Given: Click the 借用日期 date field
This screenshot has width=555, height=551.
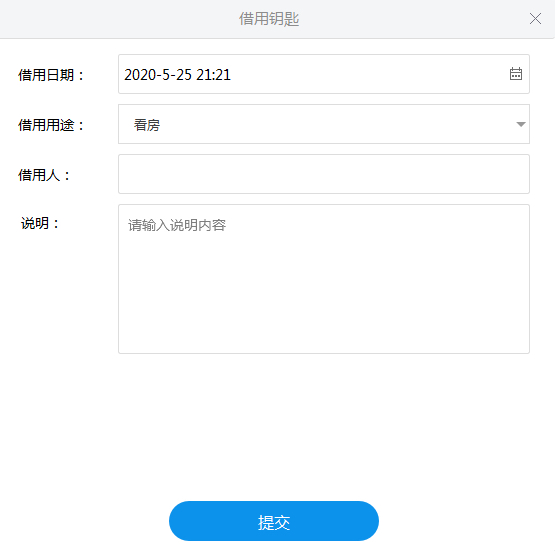Looking at the screenshot, I should pos(324,74).
